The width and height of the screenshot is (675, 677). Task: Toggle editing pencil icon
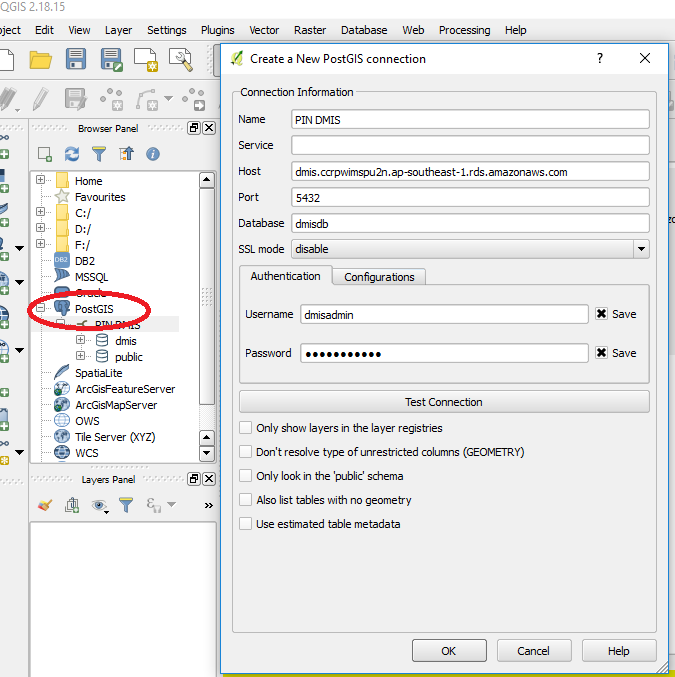point(41,99)
